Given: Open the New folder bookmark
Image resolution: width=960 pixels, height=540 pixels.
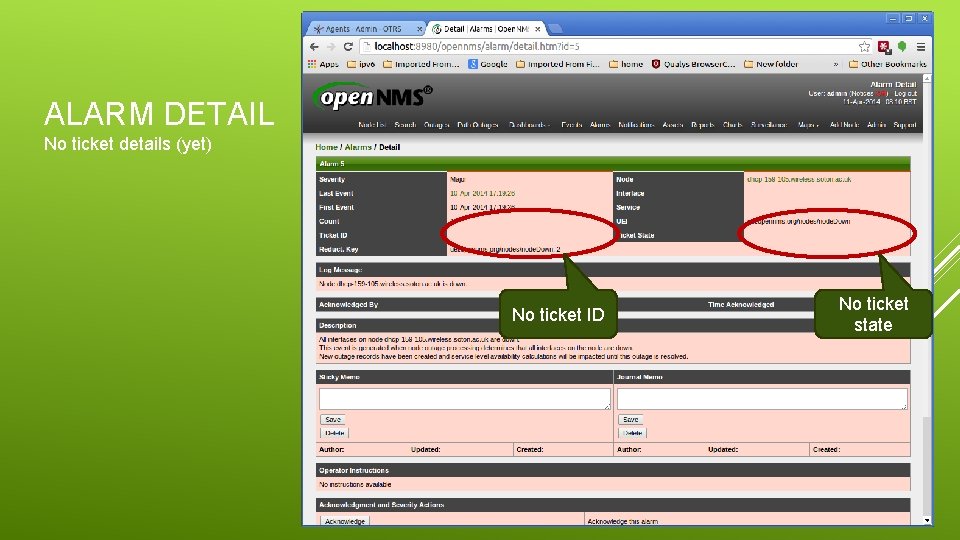Looking at the screenshot, I should pyautogui.click(x=771, y=64).
